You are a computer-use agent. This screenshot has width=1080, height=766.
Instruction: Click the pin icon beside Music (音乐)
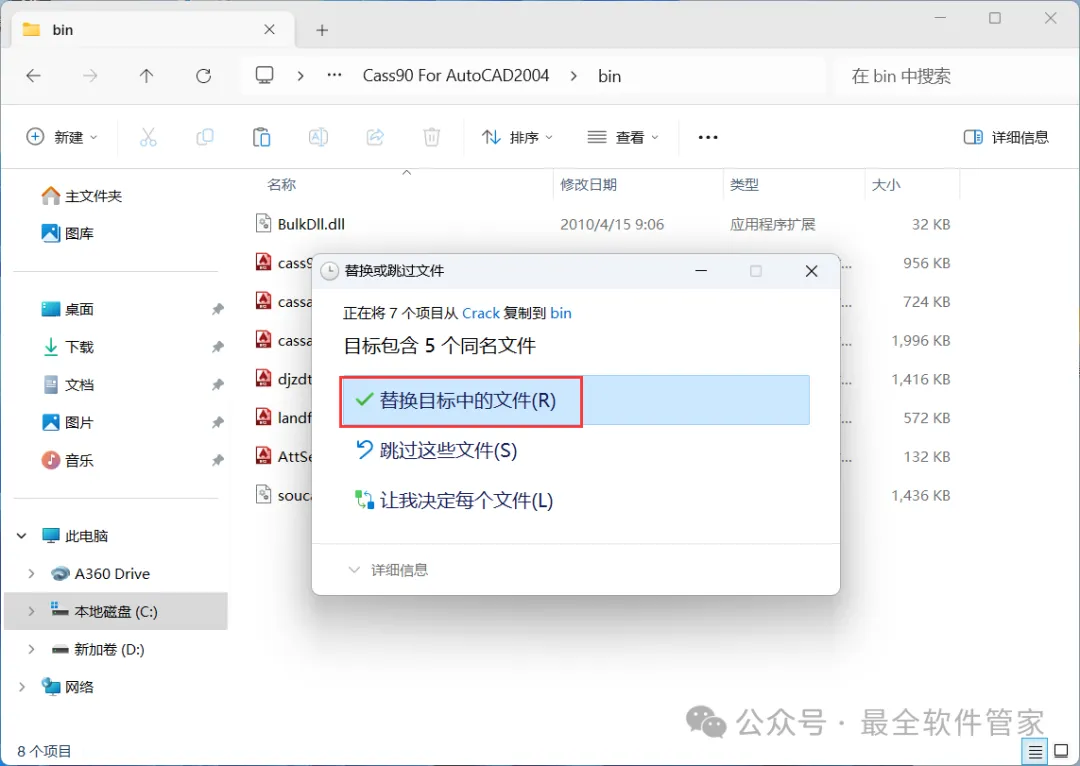click(x=218, y=460)
